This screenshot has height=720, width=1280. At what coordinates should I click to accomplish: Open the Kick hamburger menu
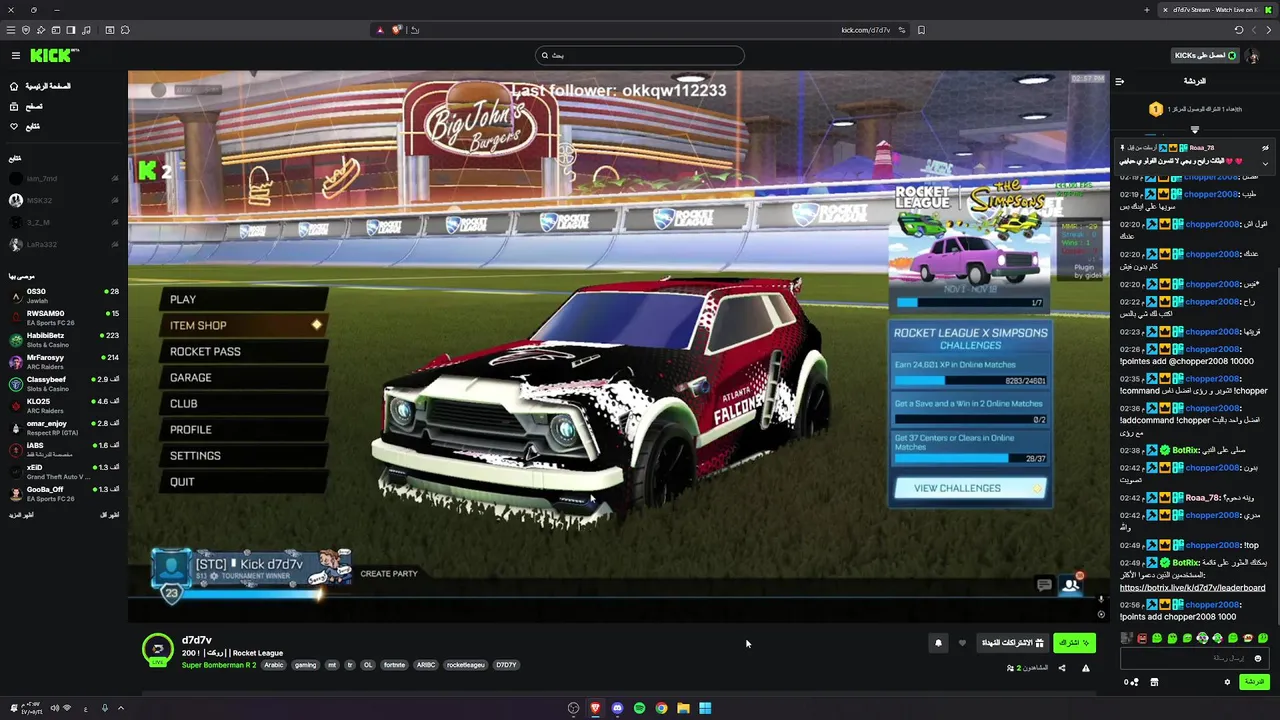pyautogui.click(x=15, y=56)
